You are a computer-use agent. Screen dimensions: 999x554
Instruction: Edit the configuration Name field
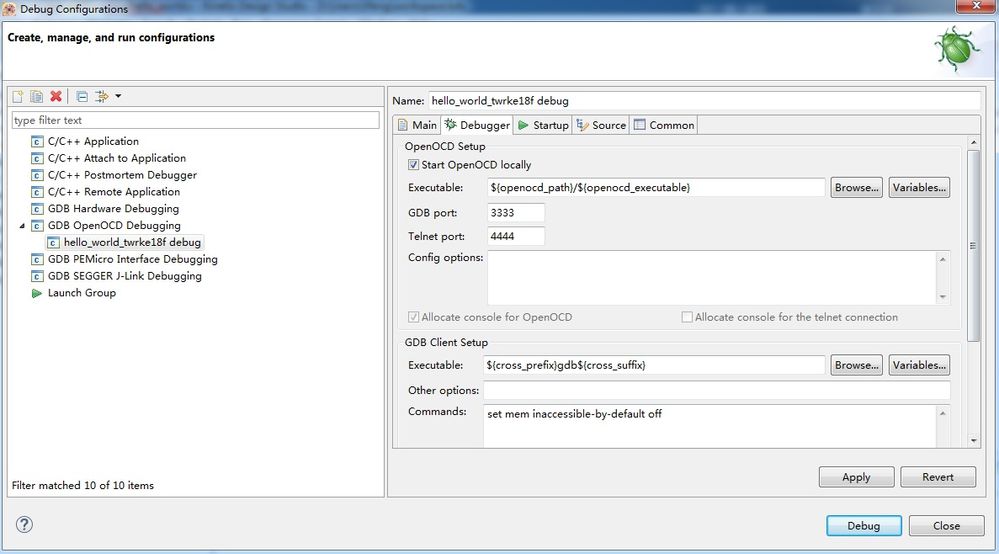tap(704, 101)
